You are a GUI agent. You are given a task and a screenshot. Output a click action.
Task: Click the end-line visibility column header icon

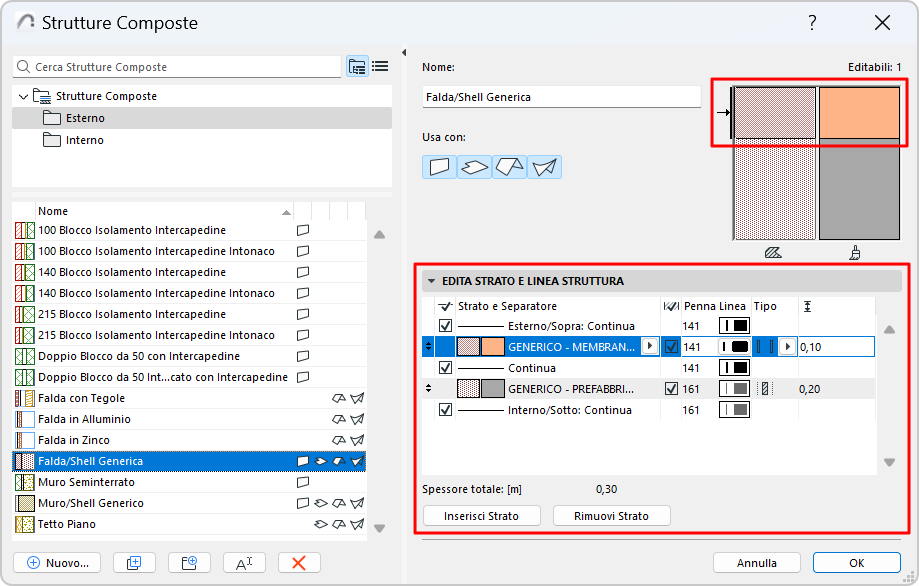pos(671,306)
